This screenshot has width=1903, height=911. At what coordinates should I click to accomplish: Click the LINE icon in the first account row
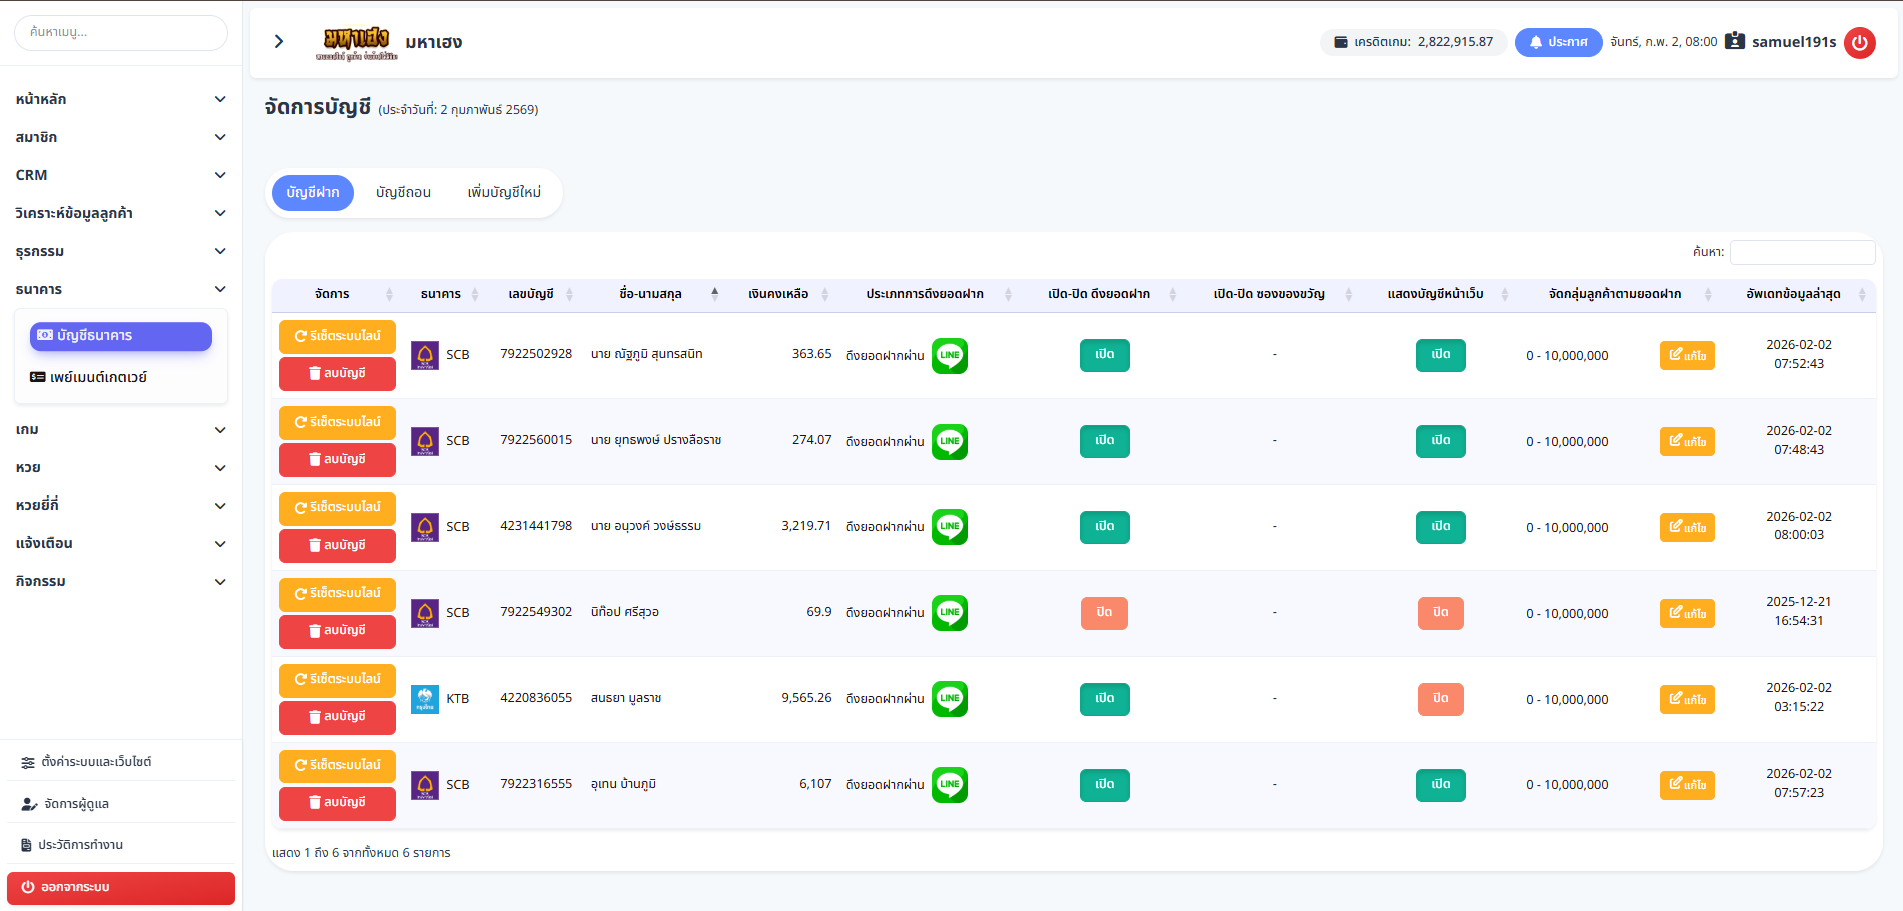tap(949, 355)
